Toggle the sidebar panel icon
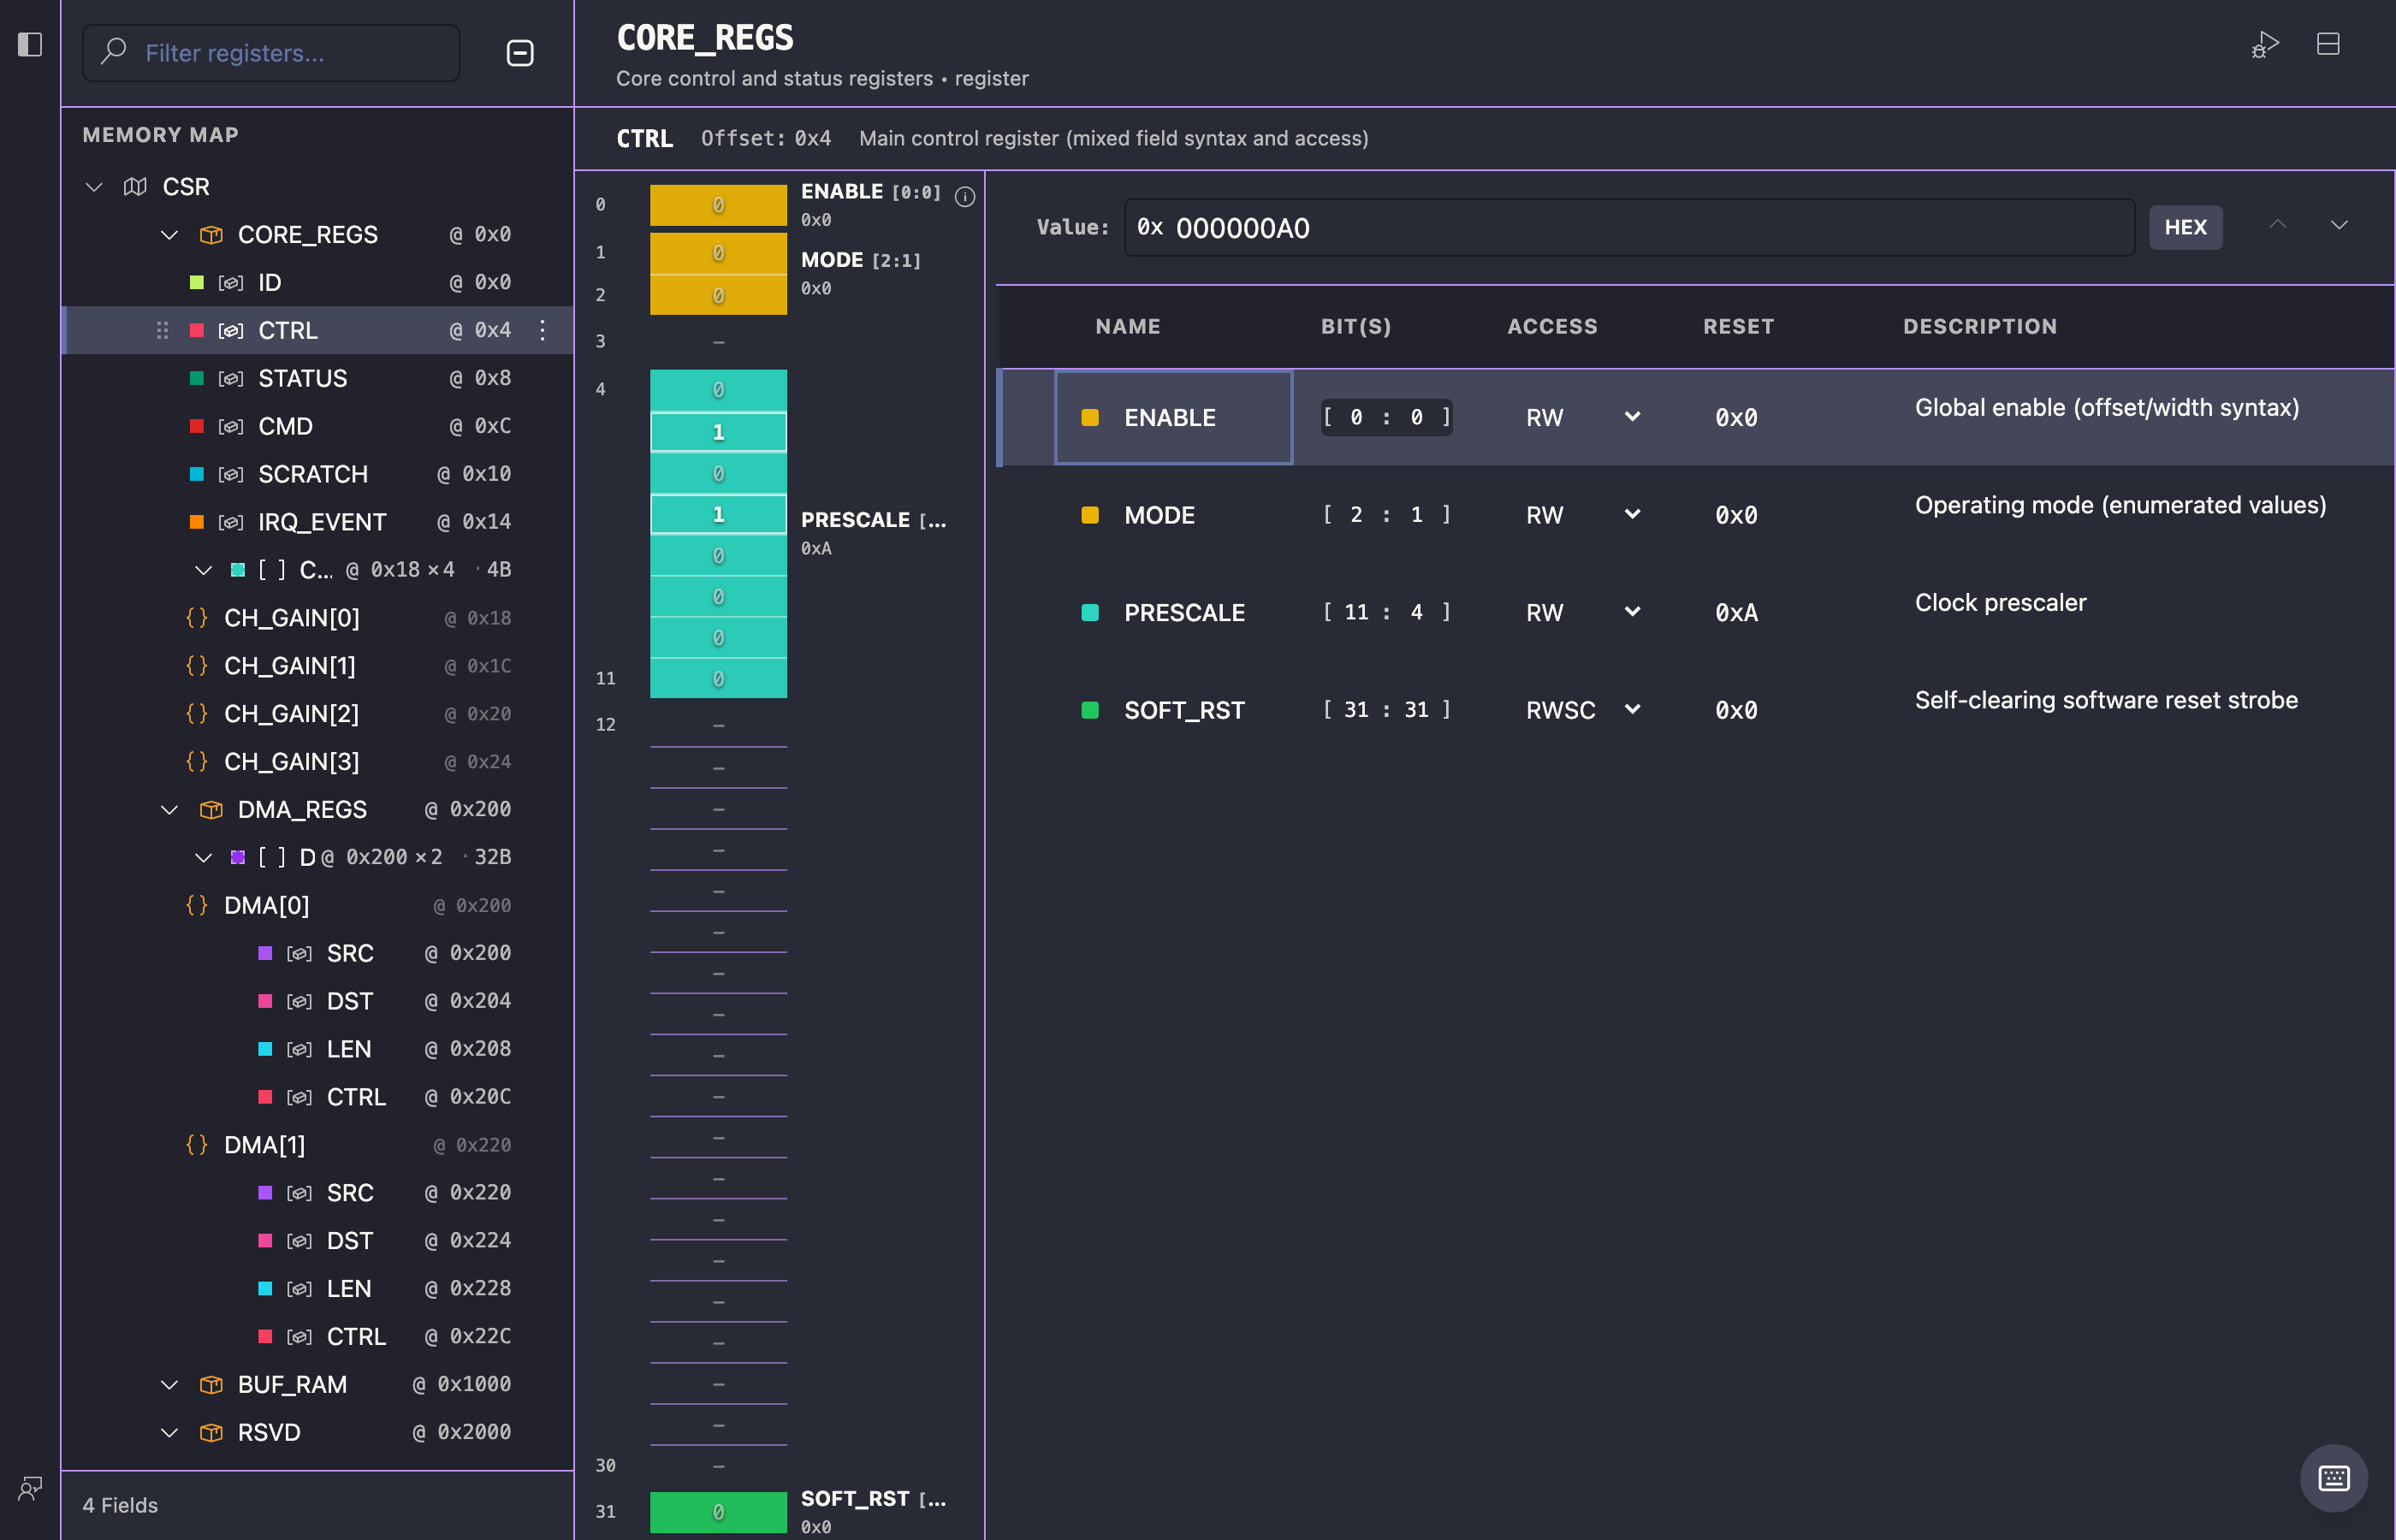Image resolution: width=2396 pixels, height=1540 pixels. pyautogui.click(x=30, y=44)
